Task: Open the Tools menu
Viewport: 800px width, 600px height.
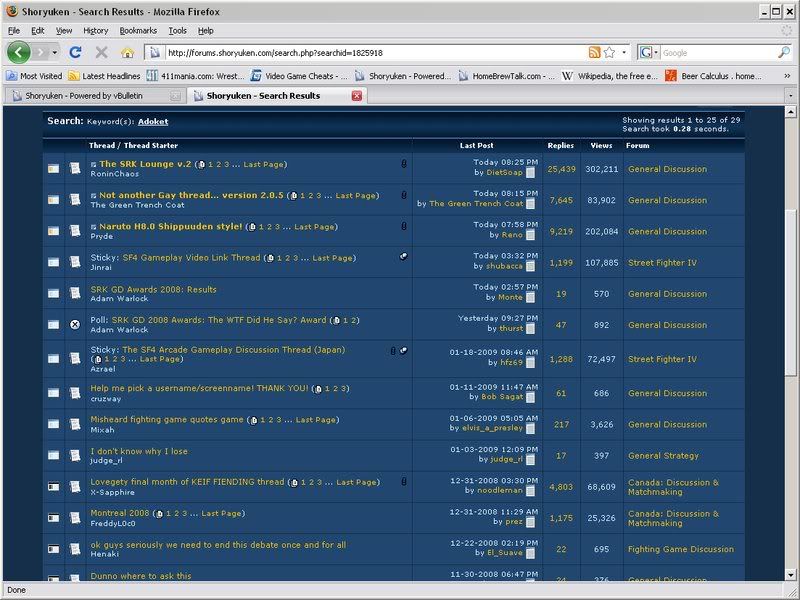Action: click(x=178, y=31)
